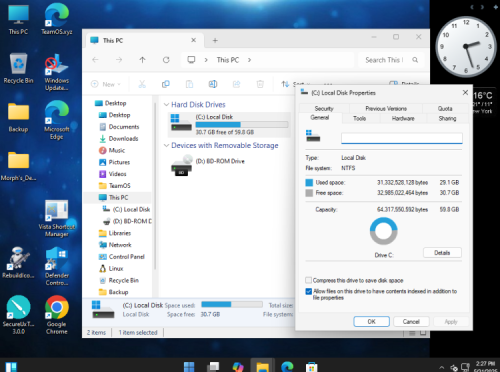Image resolution: width=500 pixels, height=372 pixels.
Task: Open Microsoft Store from the taskbar
Action: click(312, 367)
